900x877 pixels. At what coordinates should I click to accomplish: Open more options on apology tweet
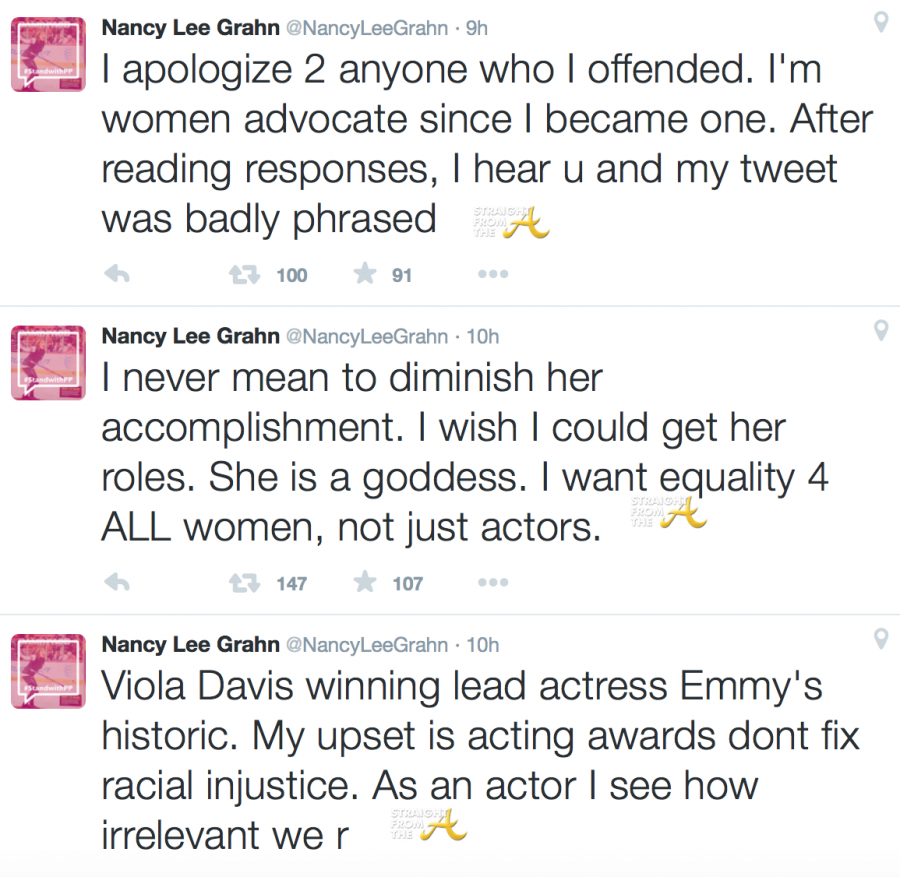click(492, 275)
